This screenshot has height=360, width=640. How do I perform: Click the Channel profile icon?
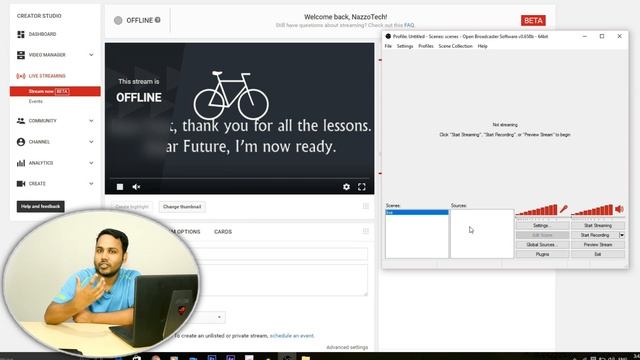click(x=21, y=142)
